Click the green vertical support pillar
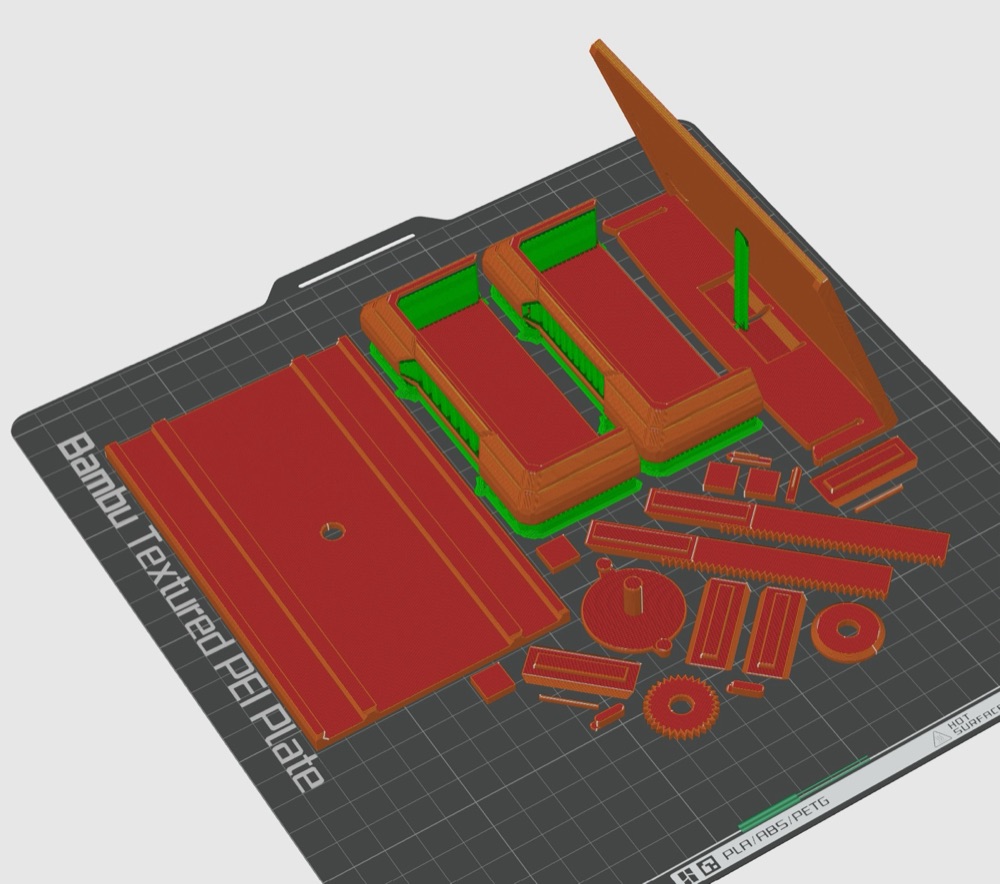This screenshot has width=1000, height=884. [x=742, y=279]
